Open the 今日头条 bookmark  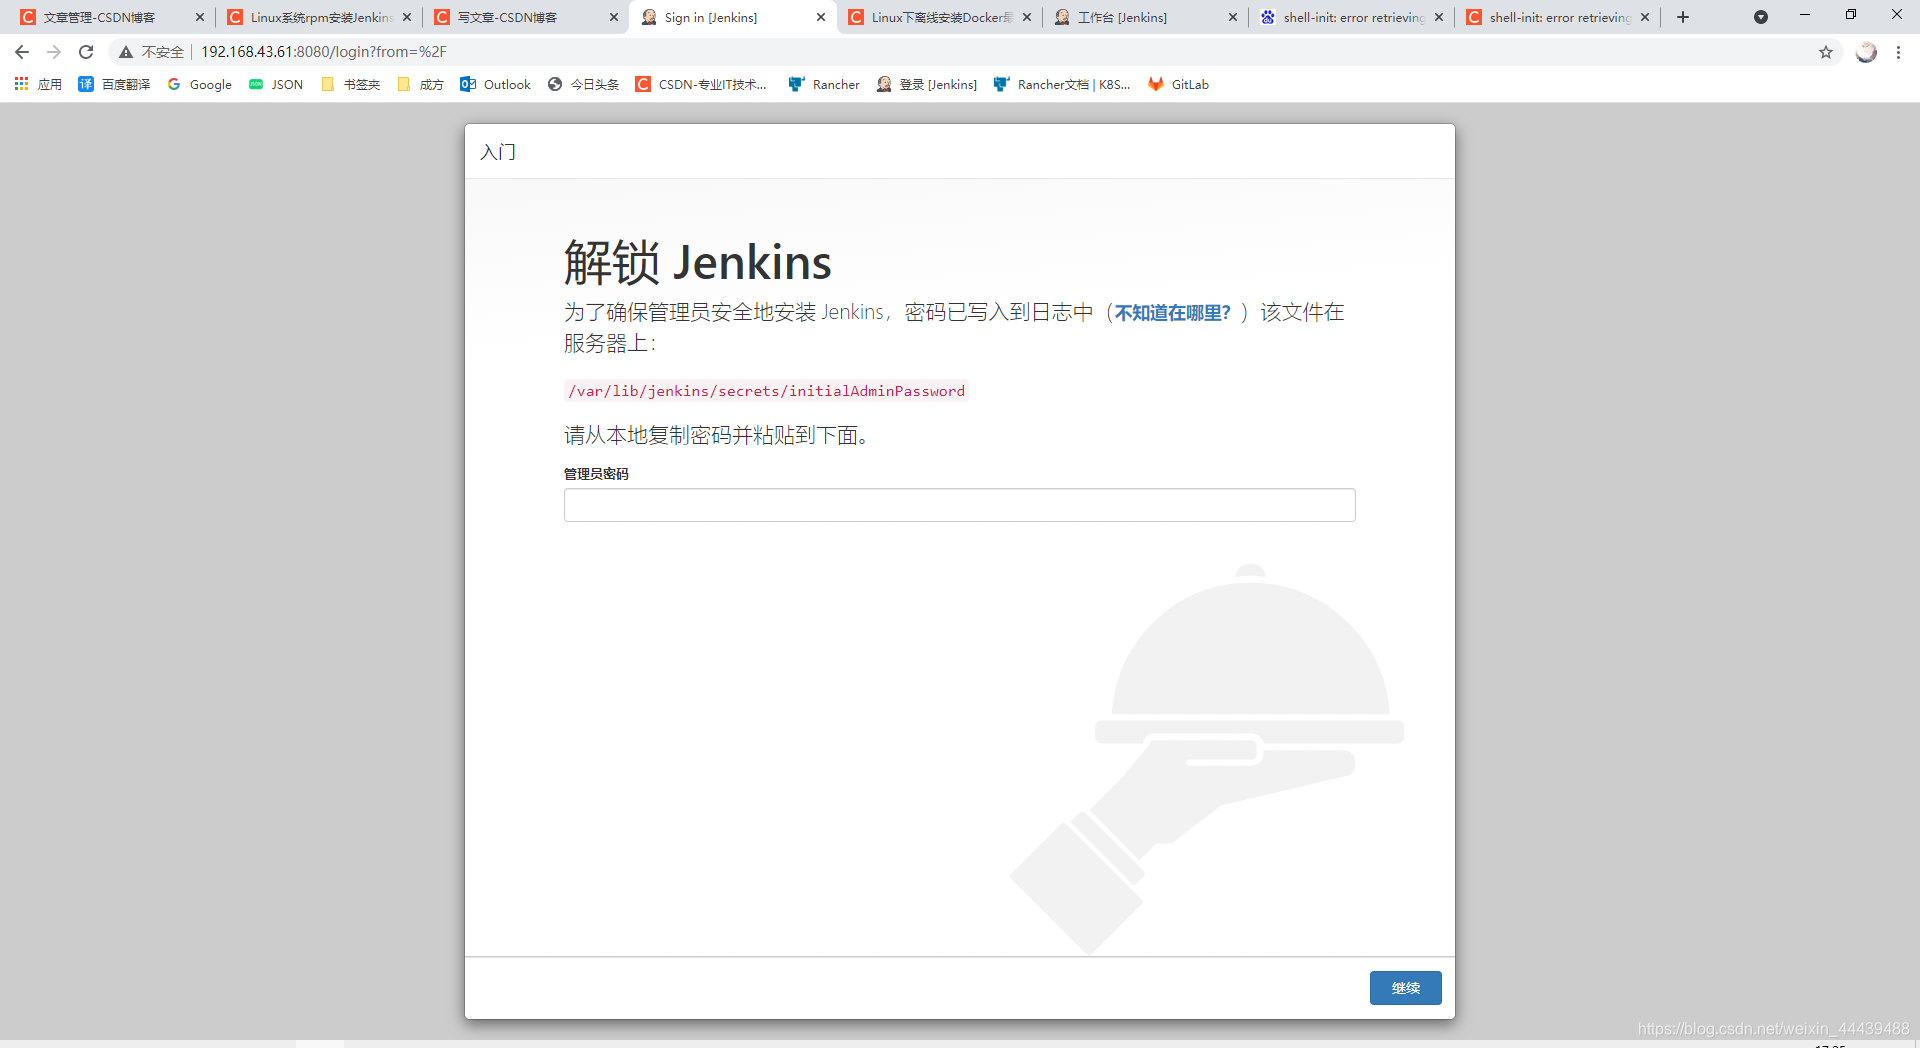click(x=584, y=84)
